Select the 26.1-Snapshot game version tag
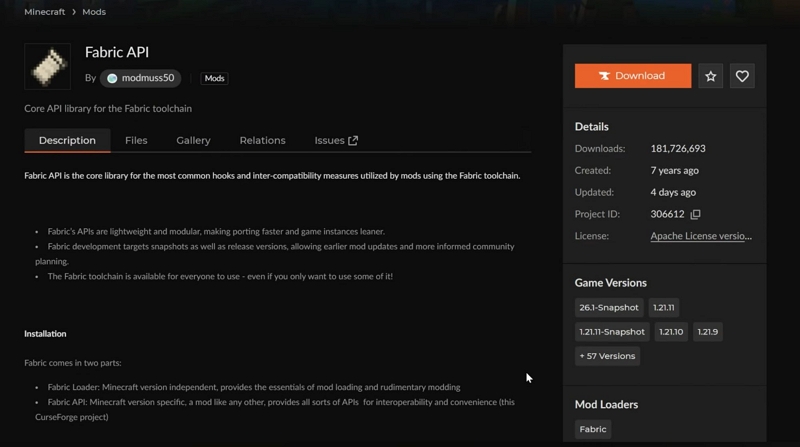The width and height of the screenshot is (800, 447). (609, 308)
